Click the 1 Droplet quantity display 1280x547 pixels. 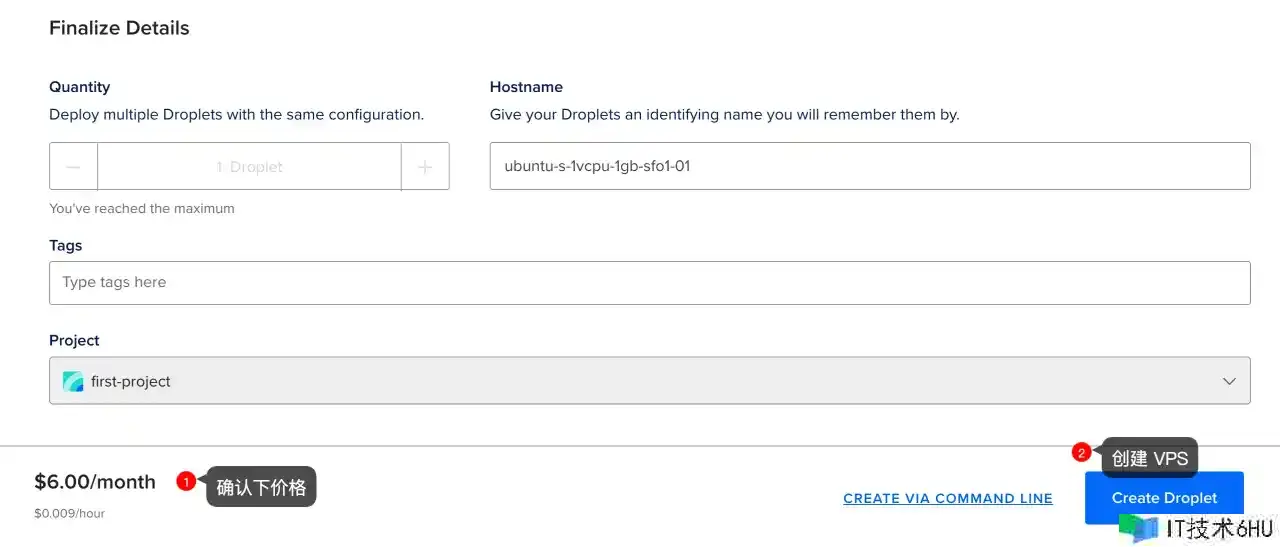(x=249, y=167)
